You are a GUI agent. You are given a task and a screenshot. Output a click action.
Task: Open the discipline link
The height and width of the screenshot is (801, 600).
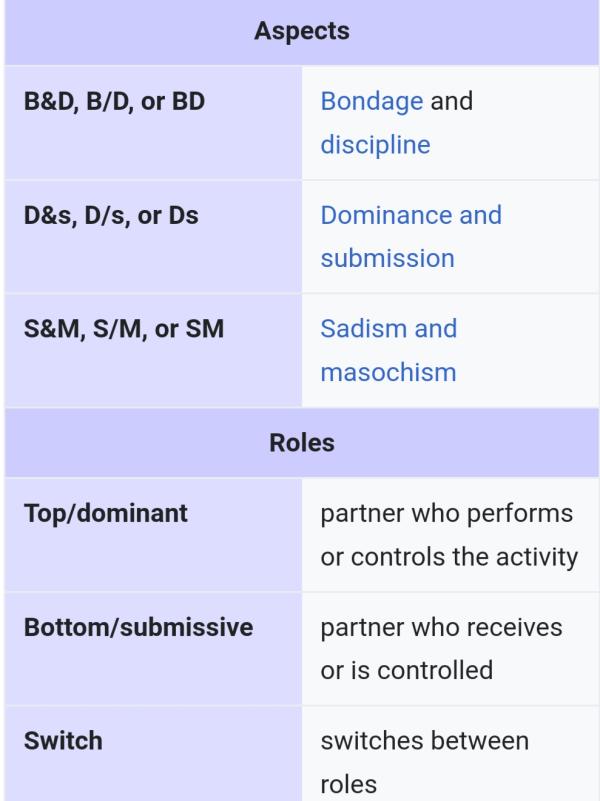375,144
